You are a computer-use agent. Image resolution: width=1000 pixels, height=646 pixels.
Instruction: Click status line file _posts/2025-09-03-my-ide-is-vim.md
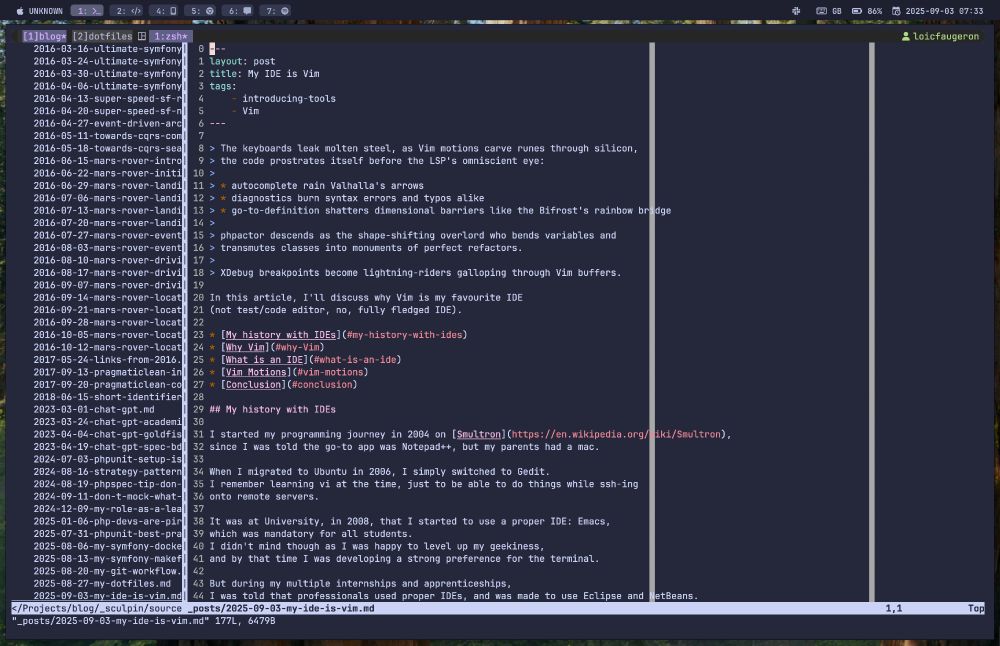coord(281,608)
